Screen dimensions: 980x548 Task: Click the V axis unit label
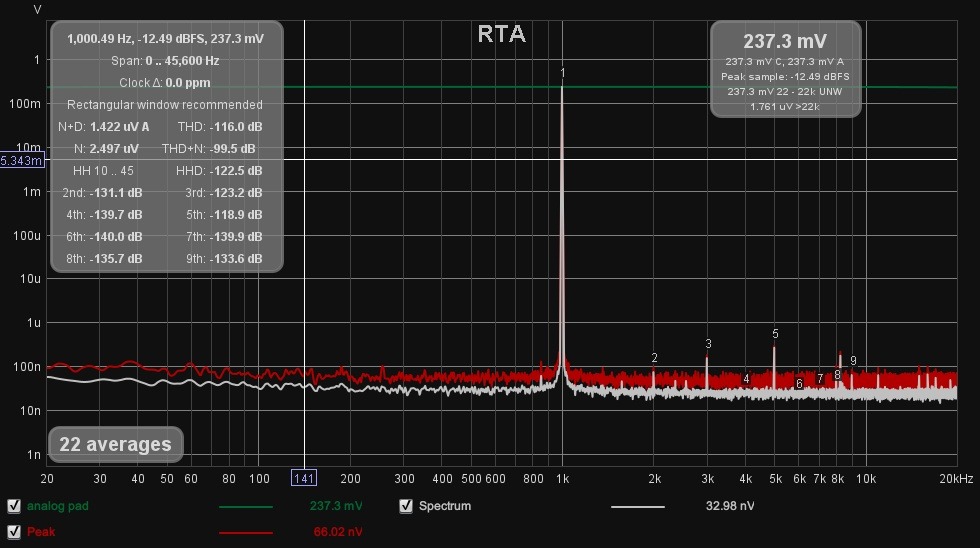(x=38, y=9)
